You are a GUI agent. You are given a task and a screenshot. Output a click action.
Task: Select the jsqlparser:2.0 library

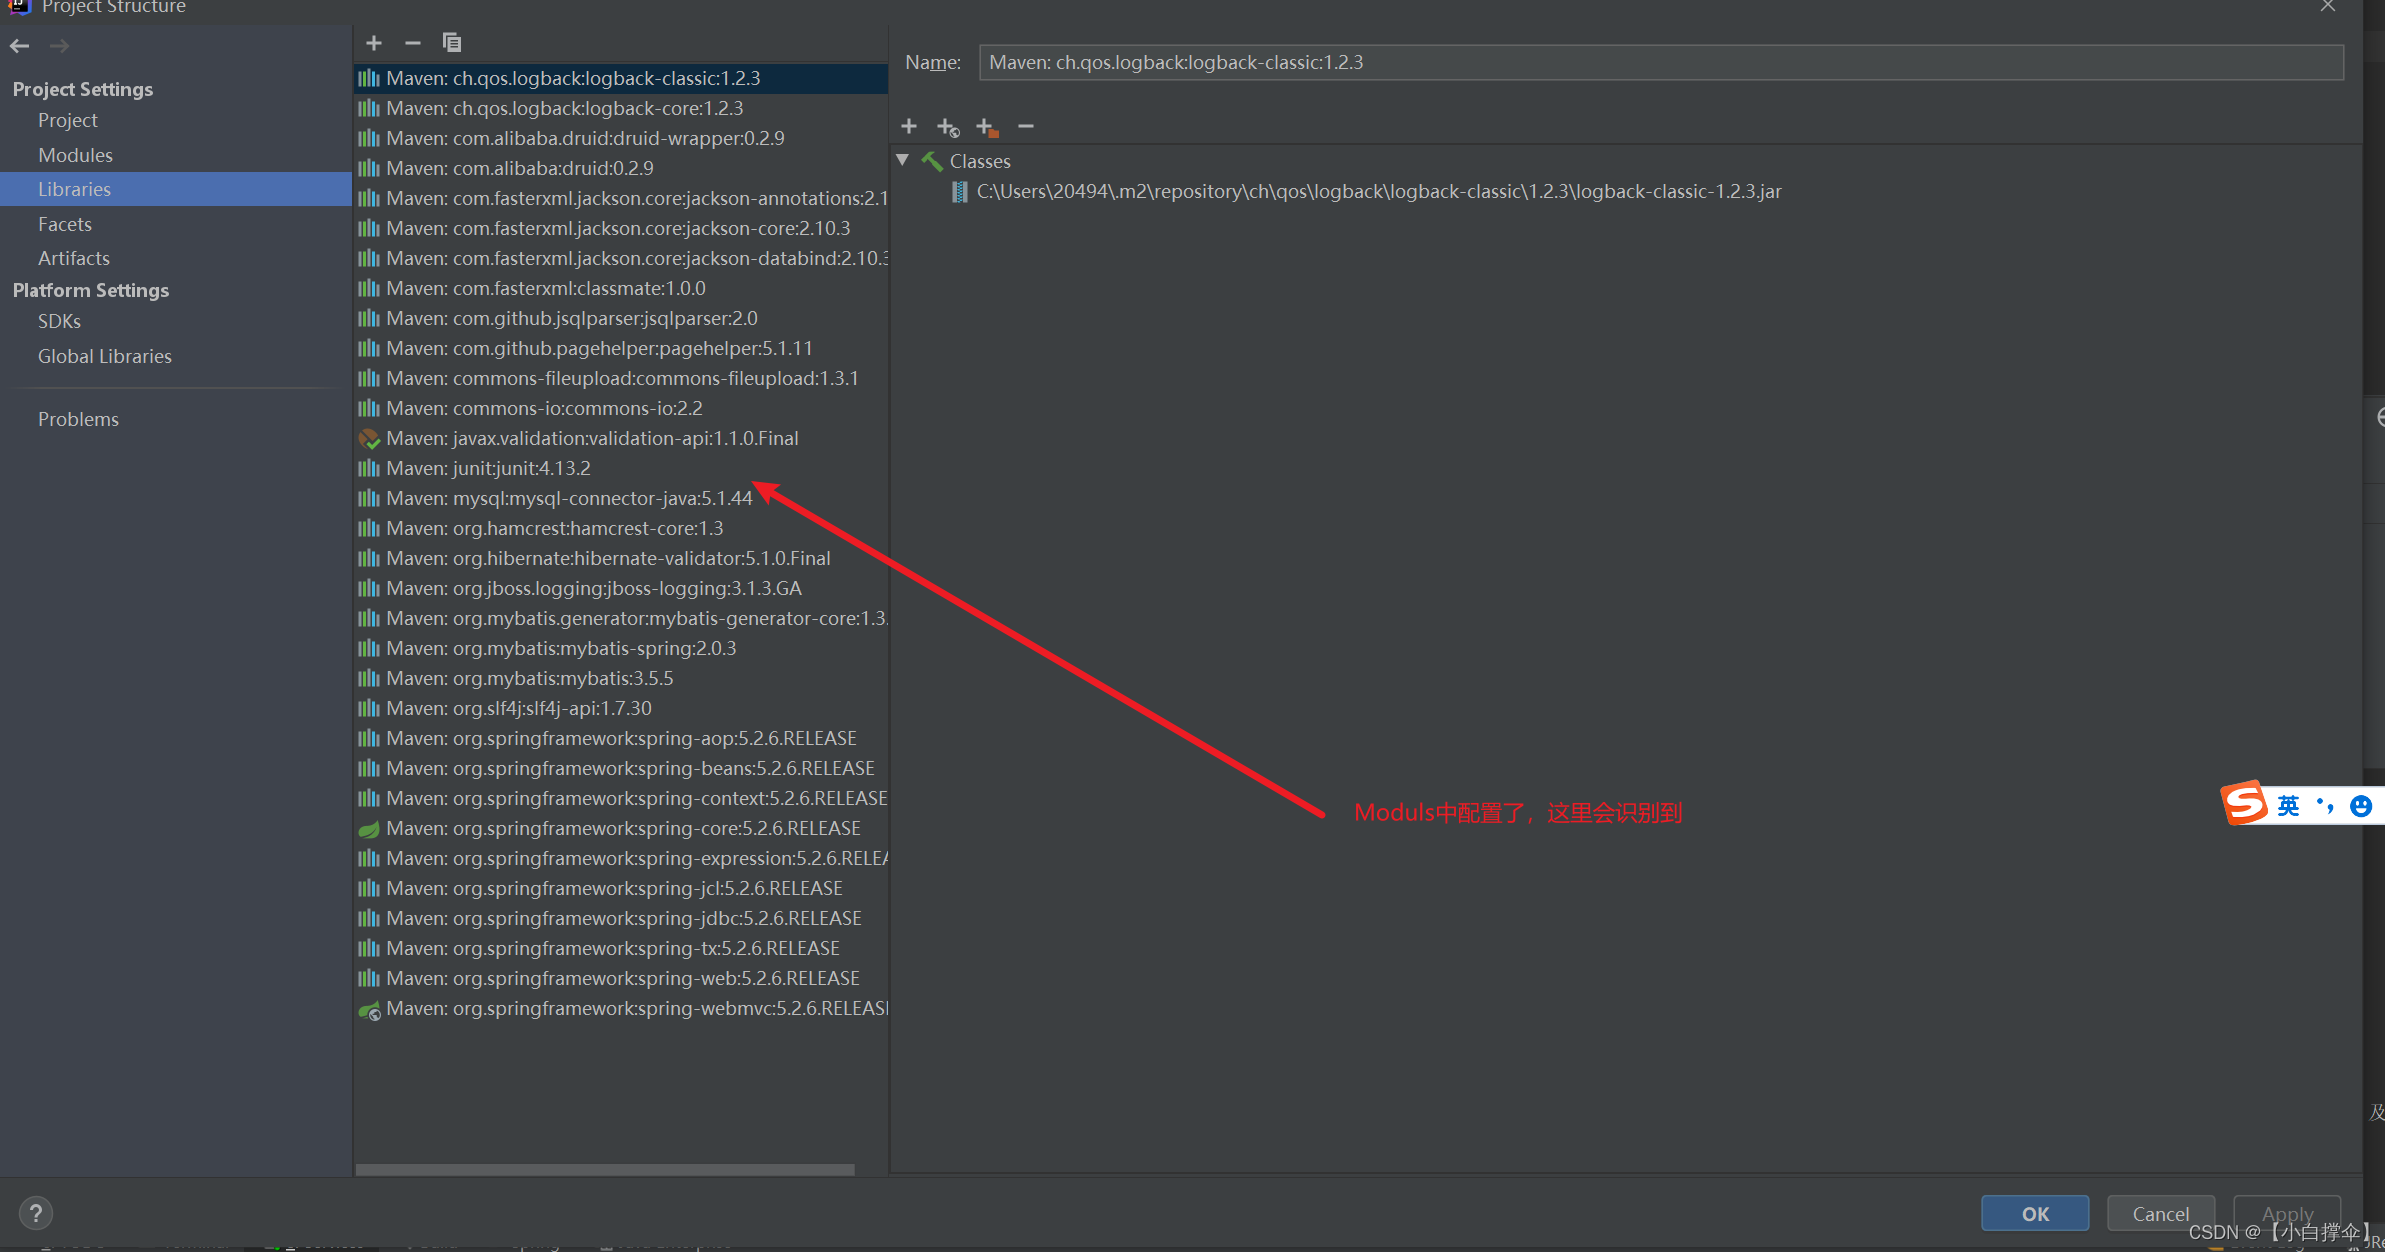[620, 318]
